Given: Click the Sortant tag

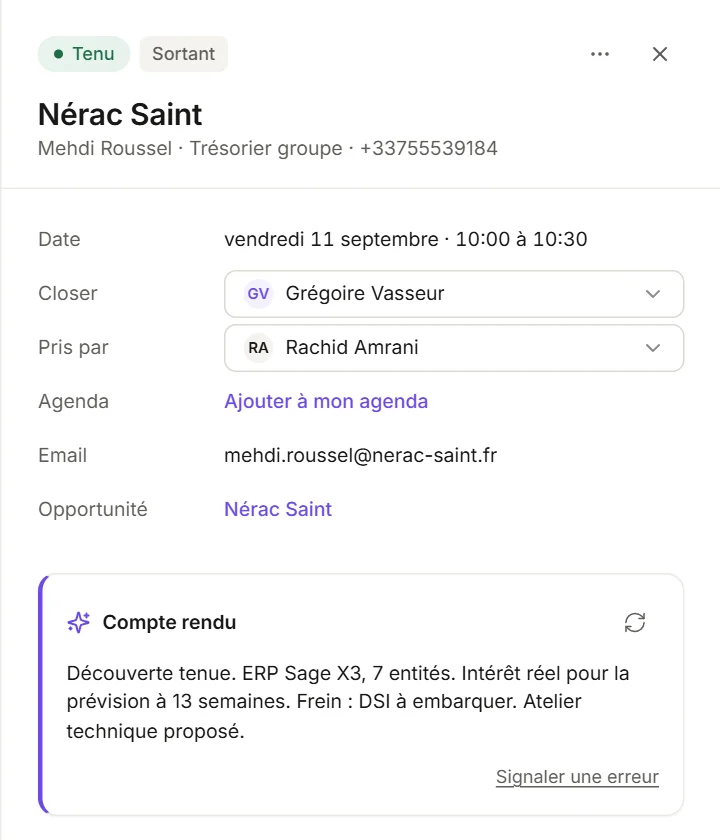Looking at the screenshot, I should point(184,54).
